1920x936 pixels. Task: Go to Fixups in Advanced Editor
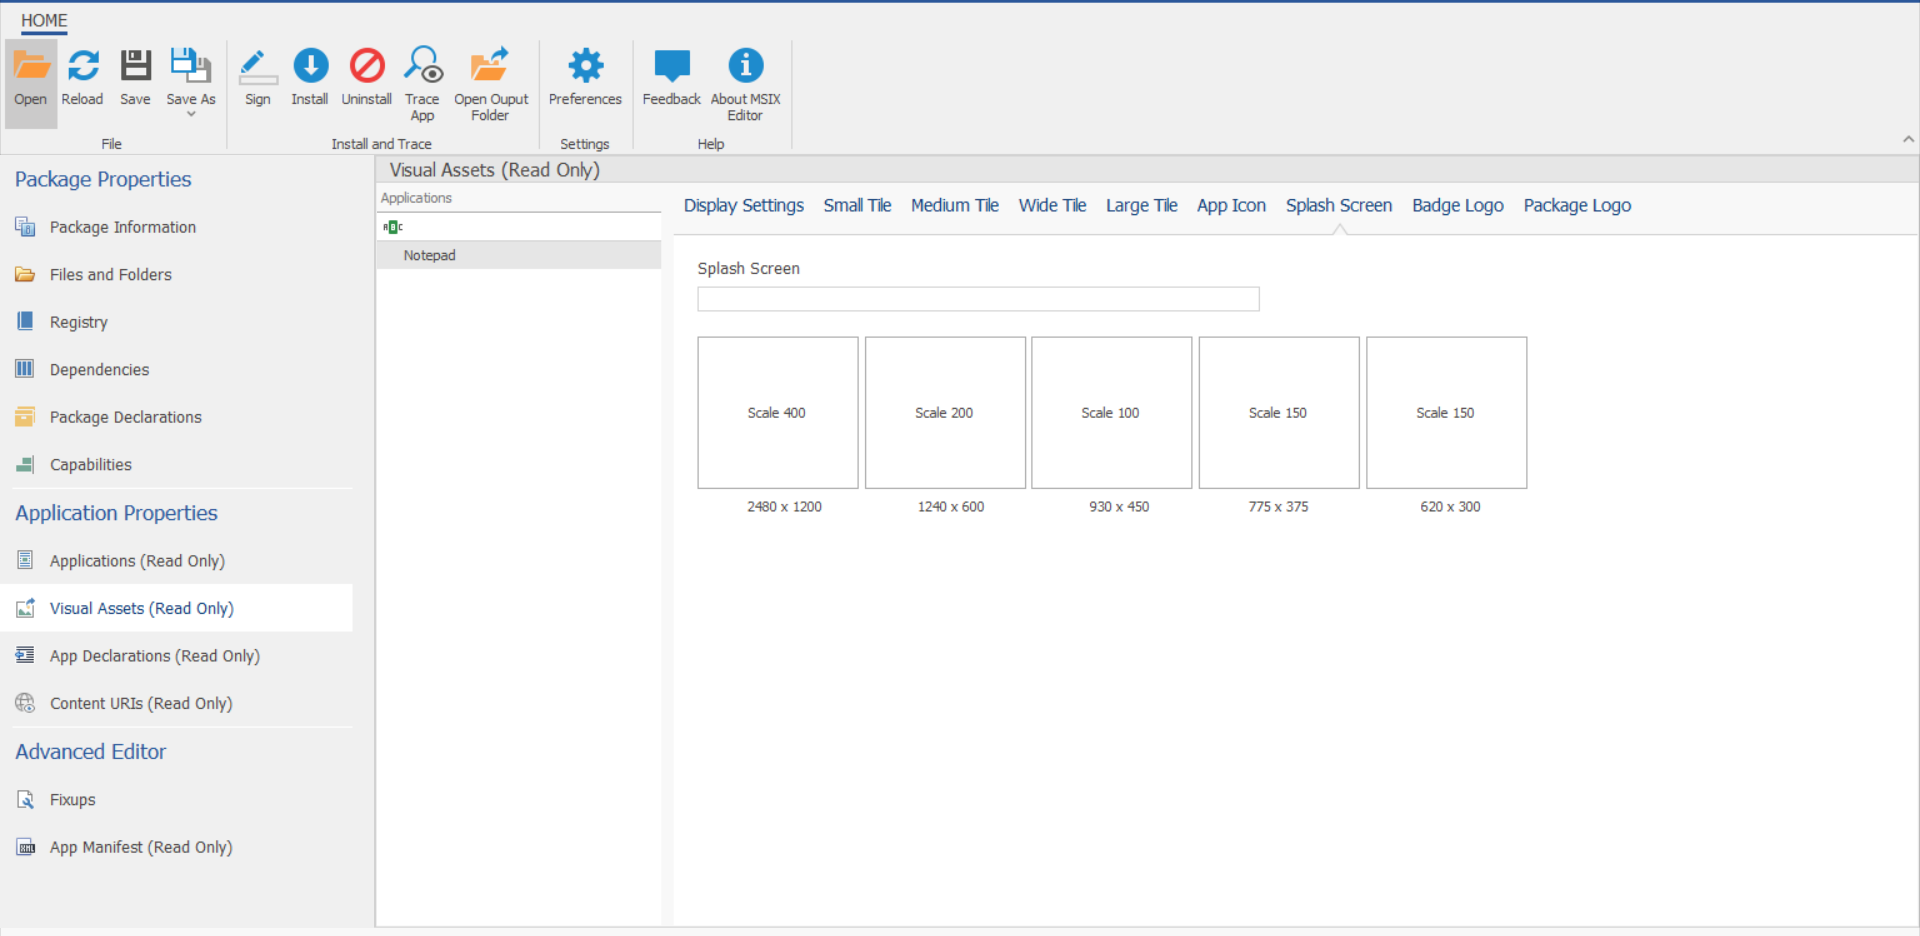(x=72, y=800)
